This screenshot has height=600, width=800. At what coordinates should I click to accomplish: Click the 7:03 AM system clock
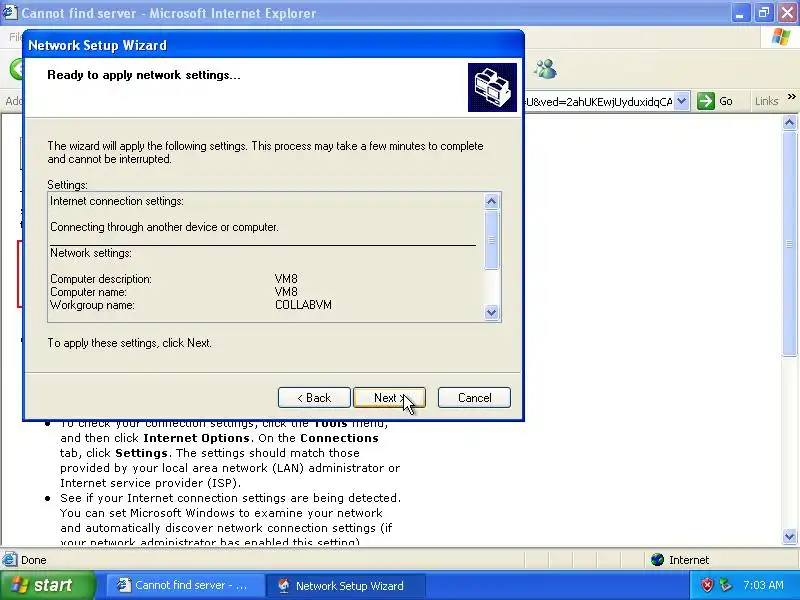pyautogui.click(x=763, y=585)
